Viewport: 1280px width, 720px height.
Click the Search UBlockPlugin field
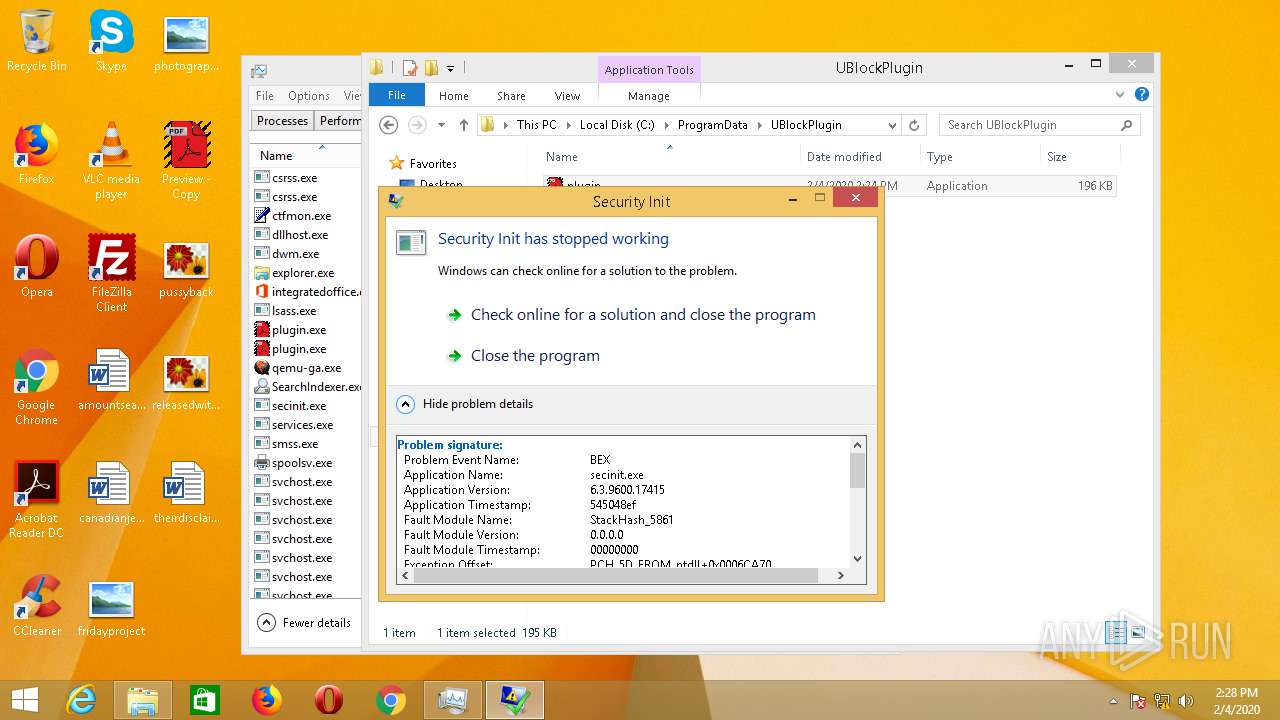pyautogui.click(x=1039, y=125)
